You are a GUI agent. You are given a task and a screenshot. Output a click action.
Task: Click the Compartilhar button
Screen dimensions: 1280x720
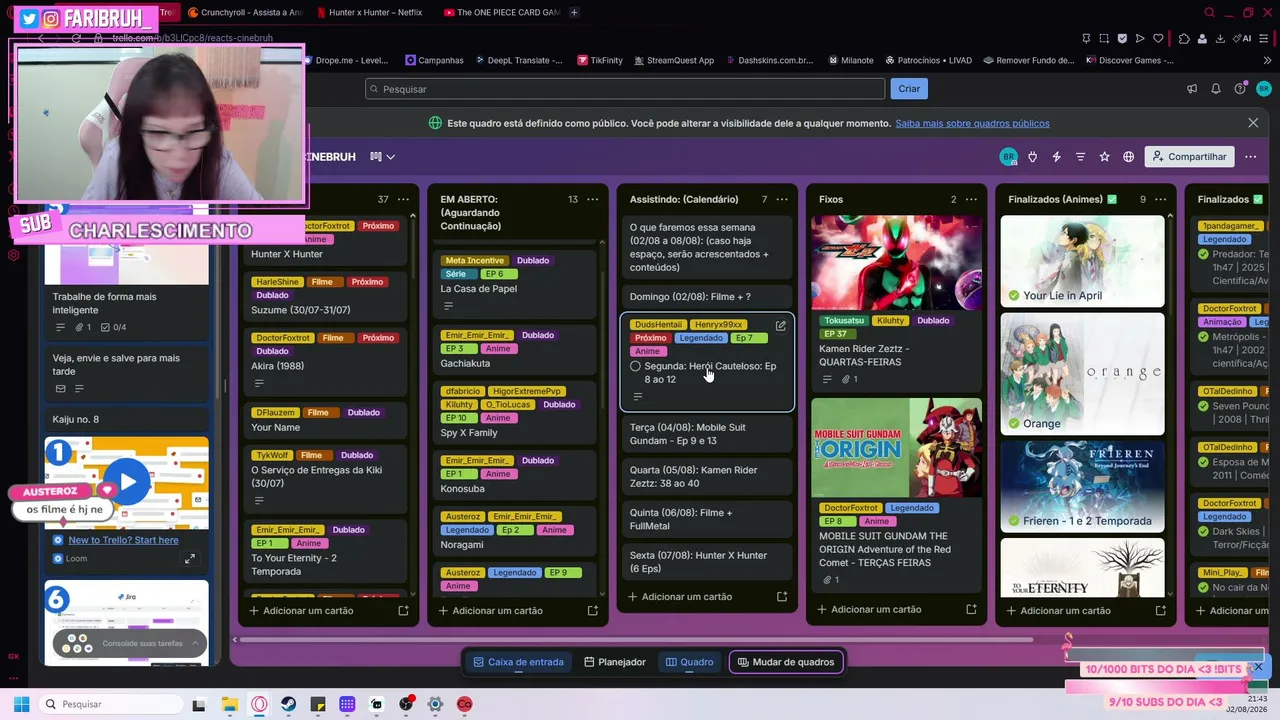tap(1189, 157)
